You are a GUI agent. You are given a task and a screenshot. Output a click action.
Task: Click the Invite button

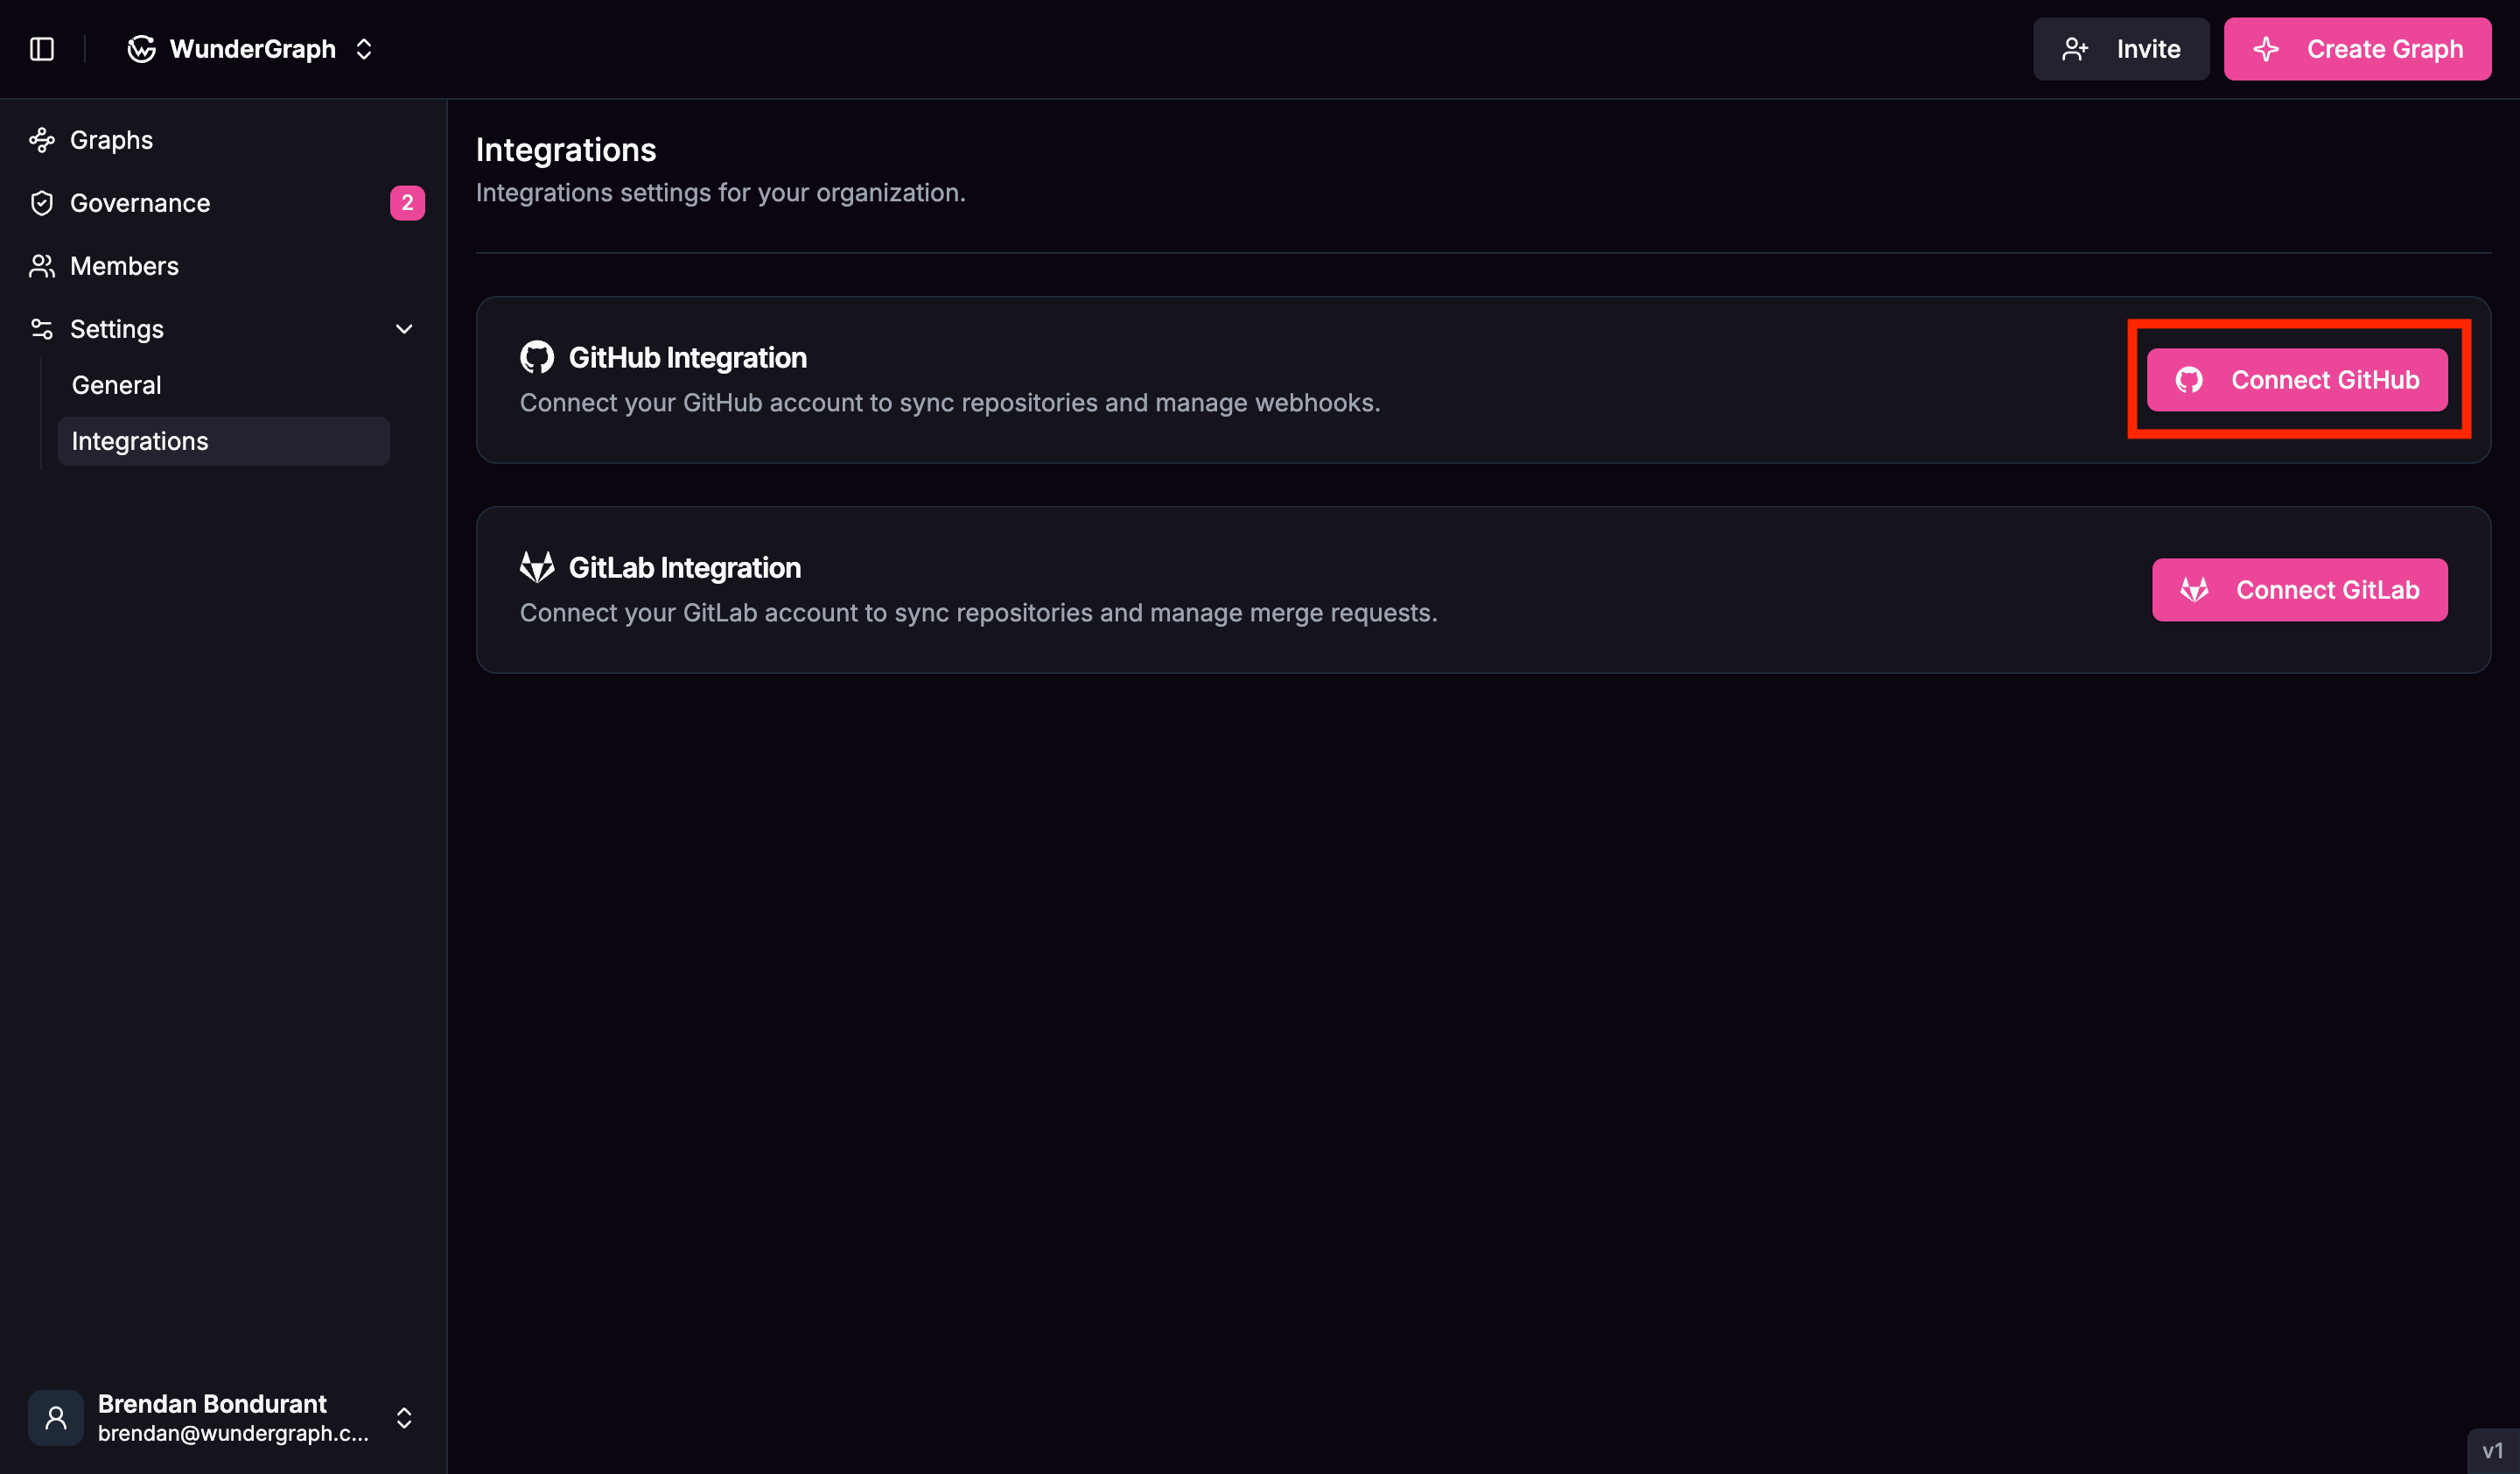(2121, 48)
